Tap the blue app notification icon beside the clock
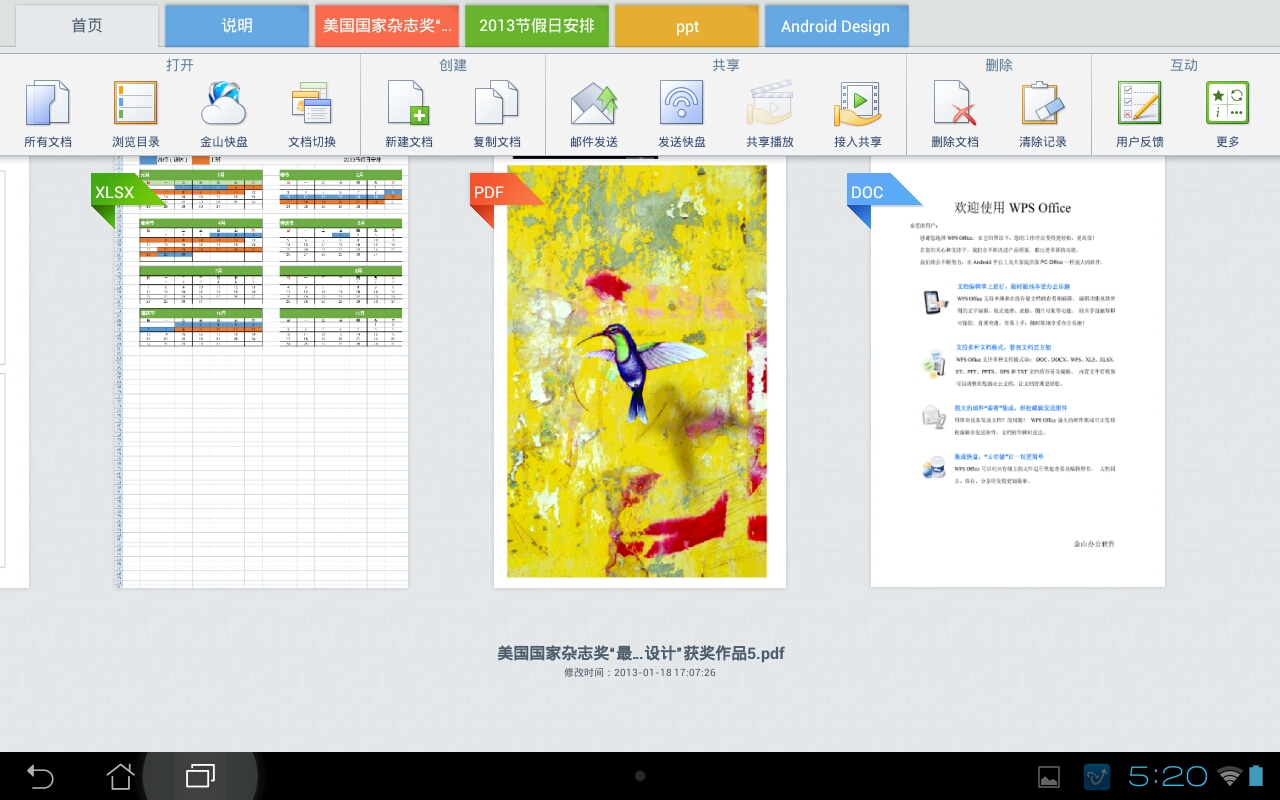This screenshot has width=1280, height=800. point(1097,776)
